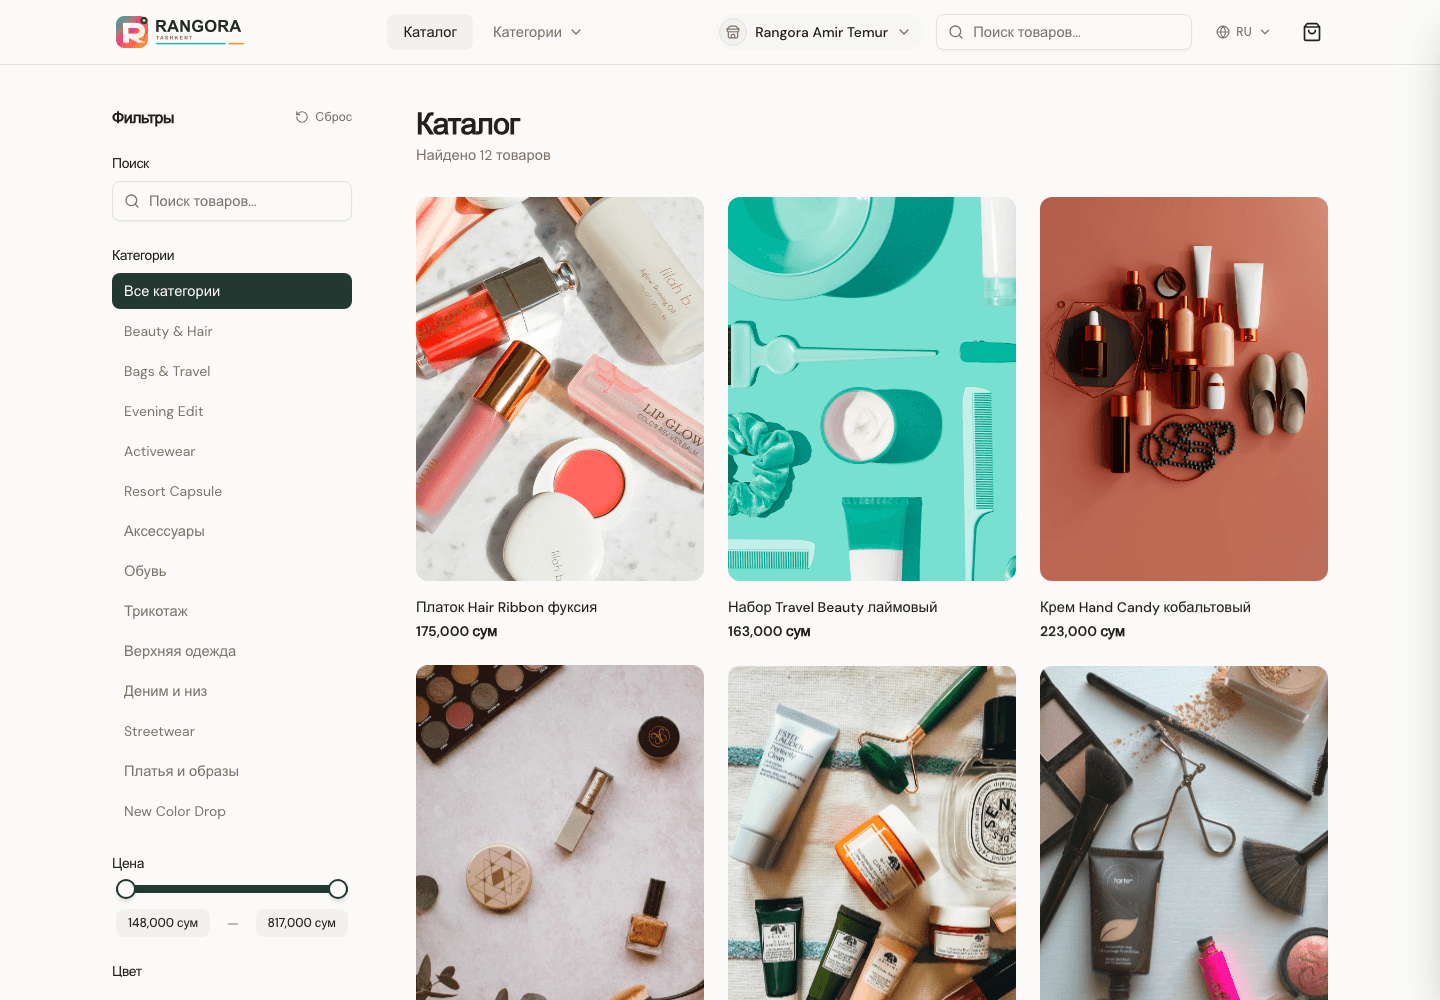
Task: Filter by Верхняя одежда category
Action: (x=232, y=651)
